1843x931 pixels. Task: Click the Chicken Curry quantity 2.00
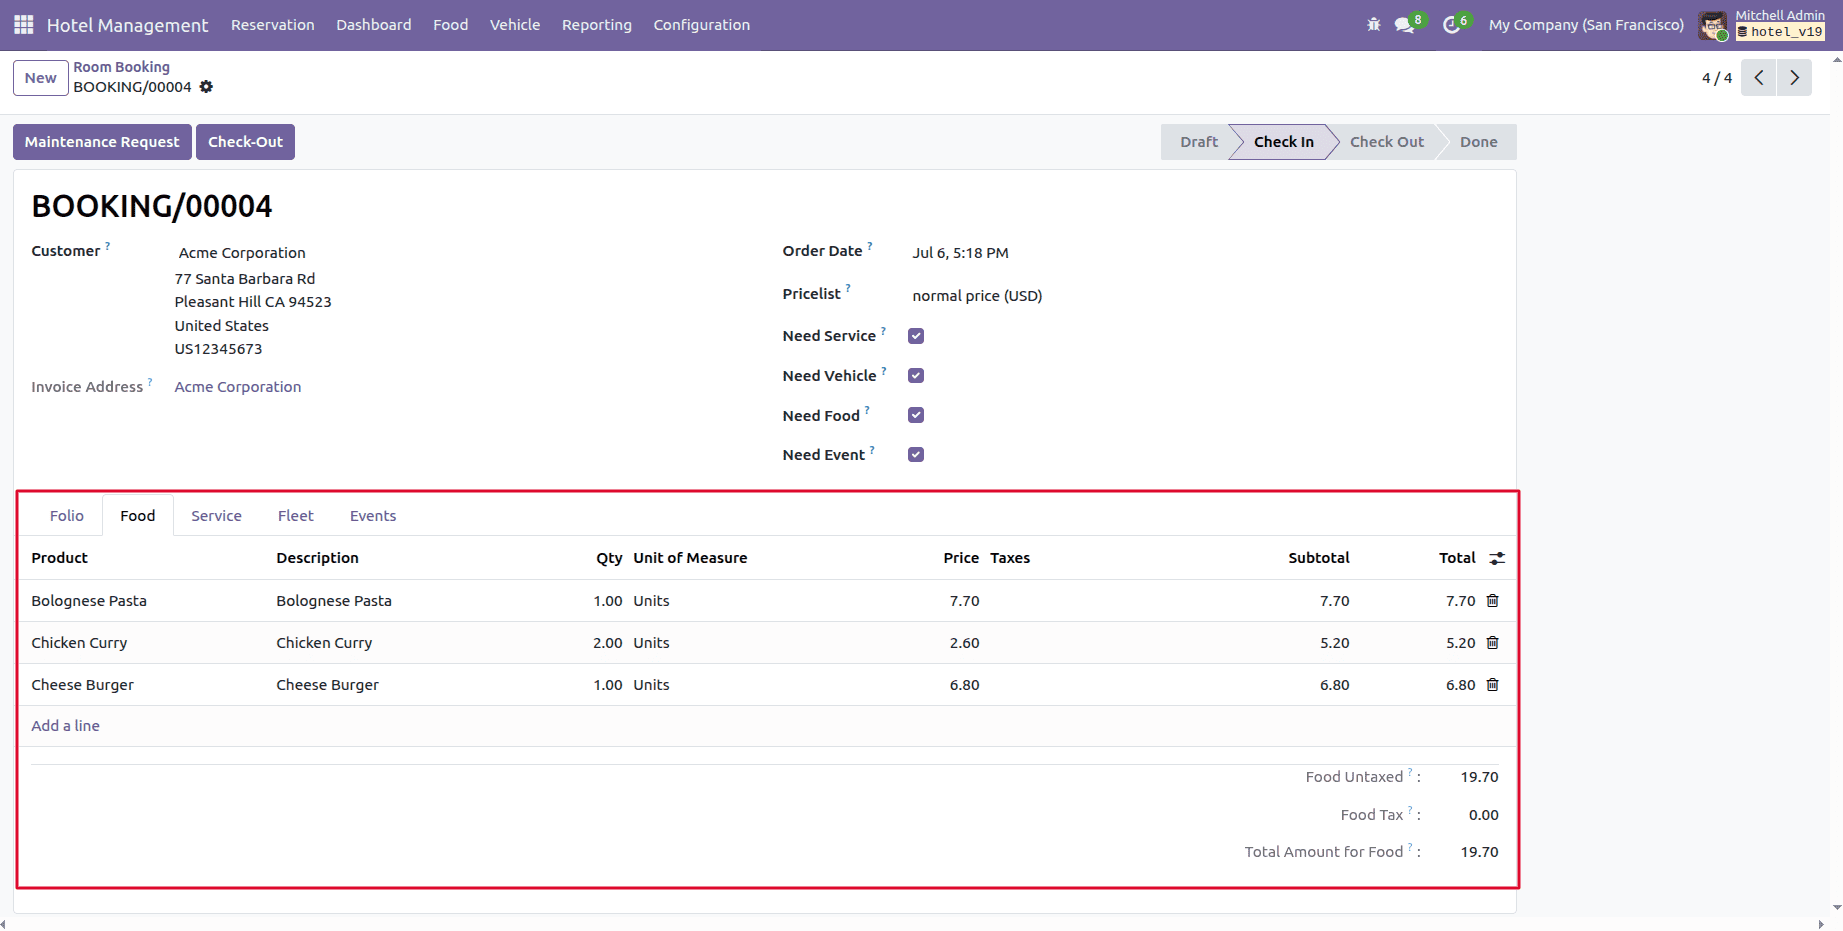pyautogui.click(x=608, y=643)
